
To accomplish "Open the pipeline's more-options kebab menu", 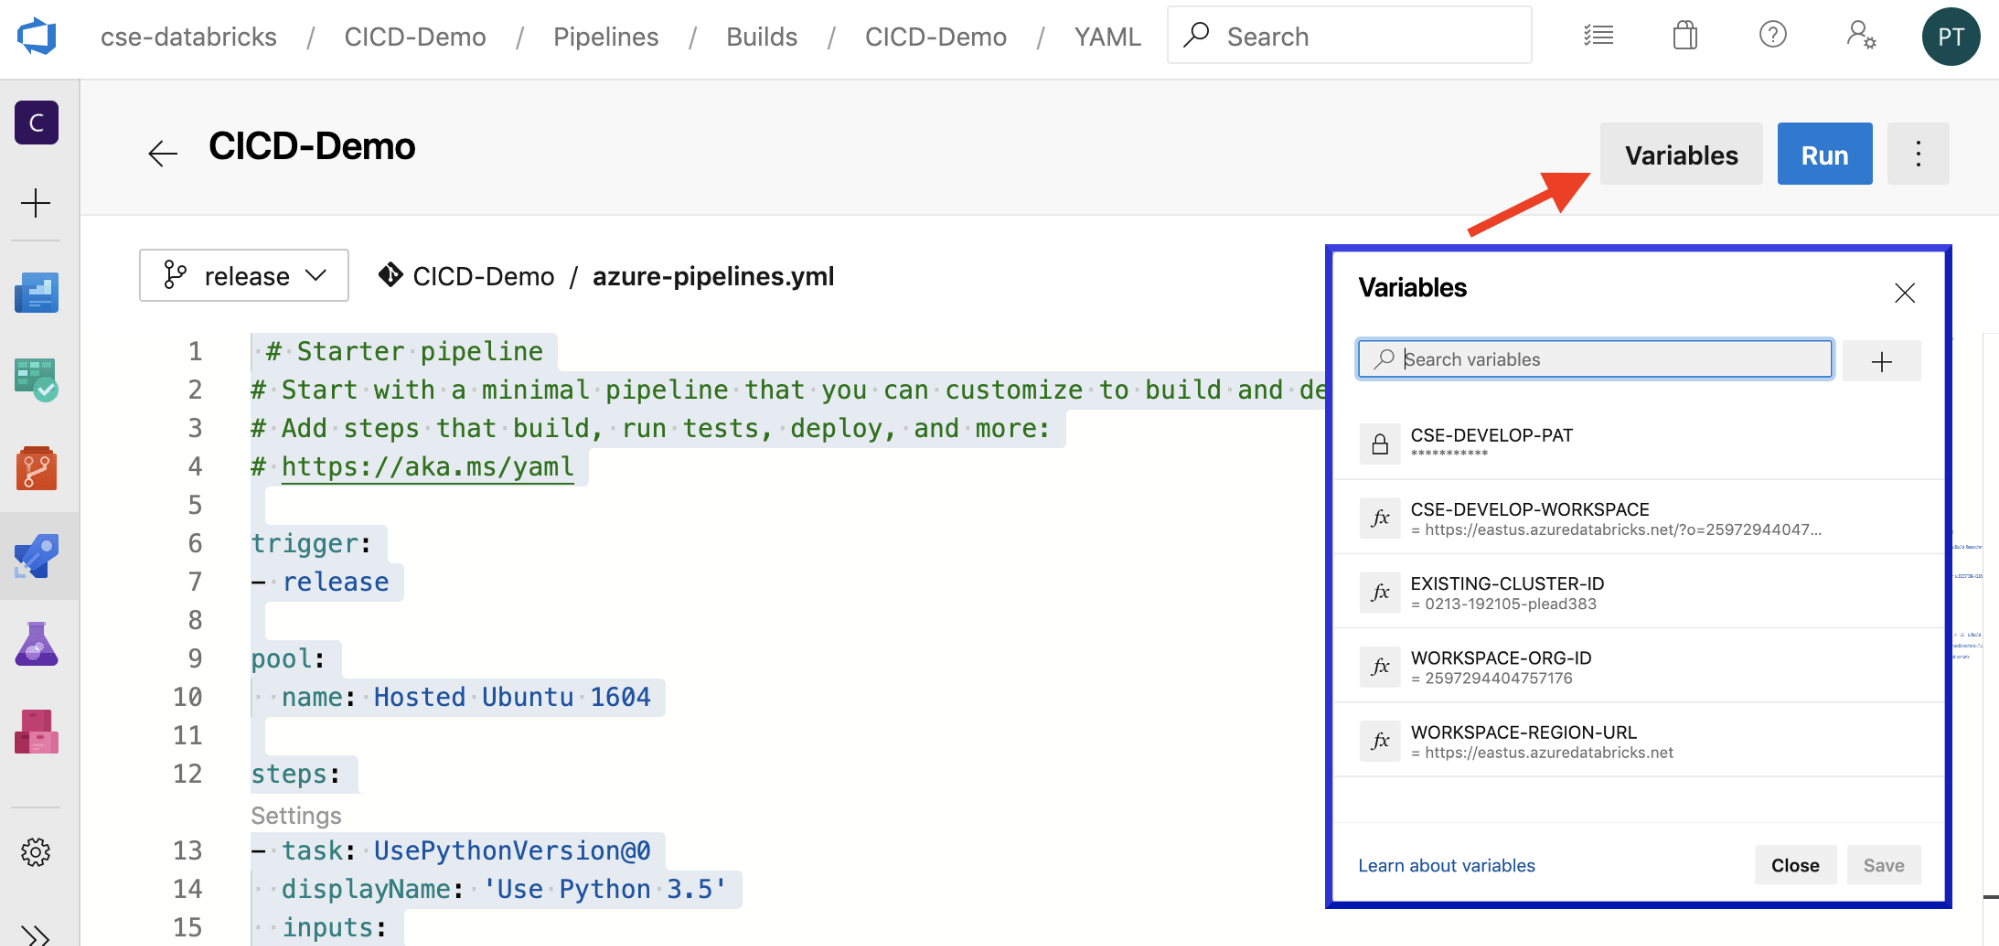I will click(x=1917, y=154).
